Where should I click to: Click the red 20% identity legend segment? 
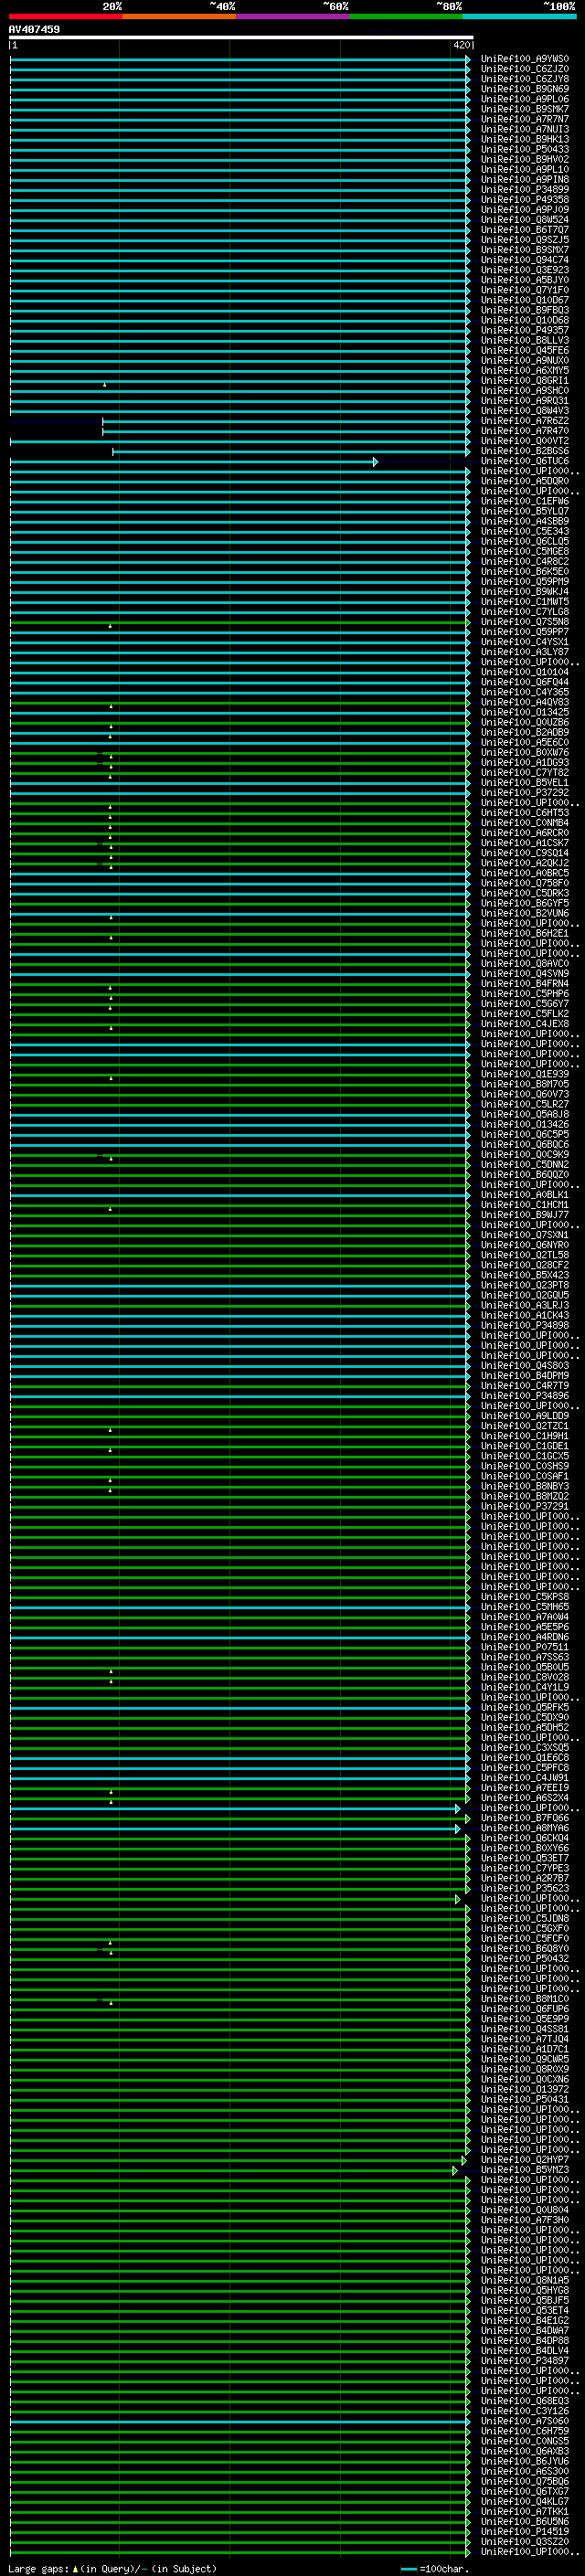pos(65,16)
